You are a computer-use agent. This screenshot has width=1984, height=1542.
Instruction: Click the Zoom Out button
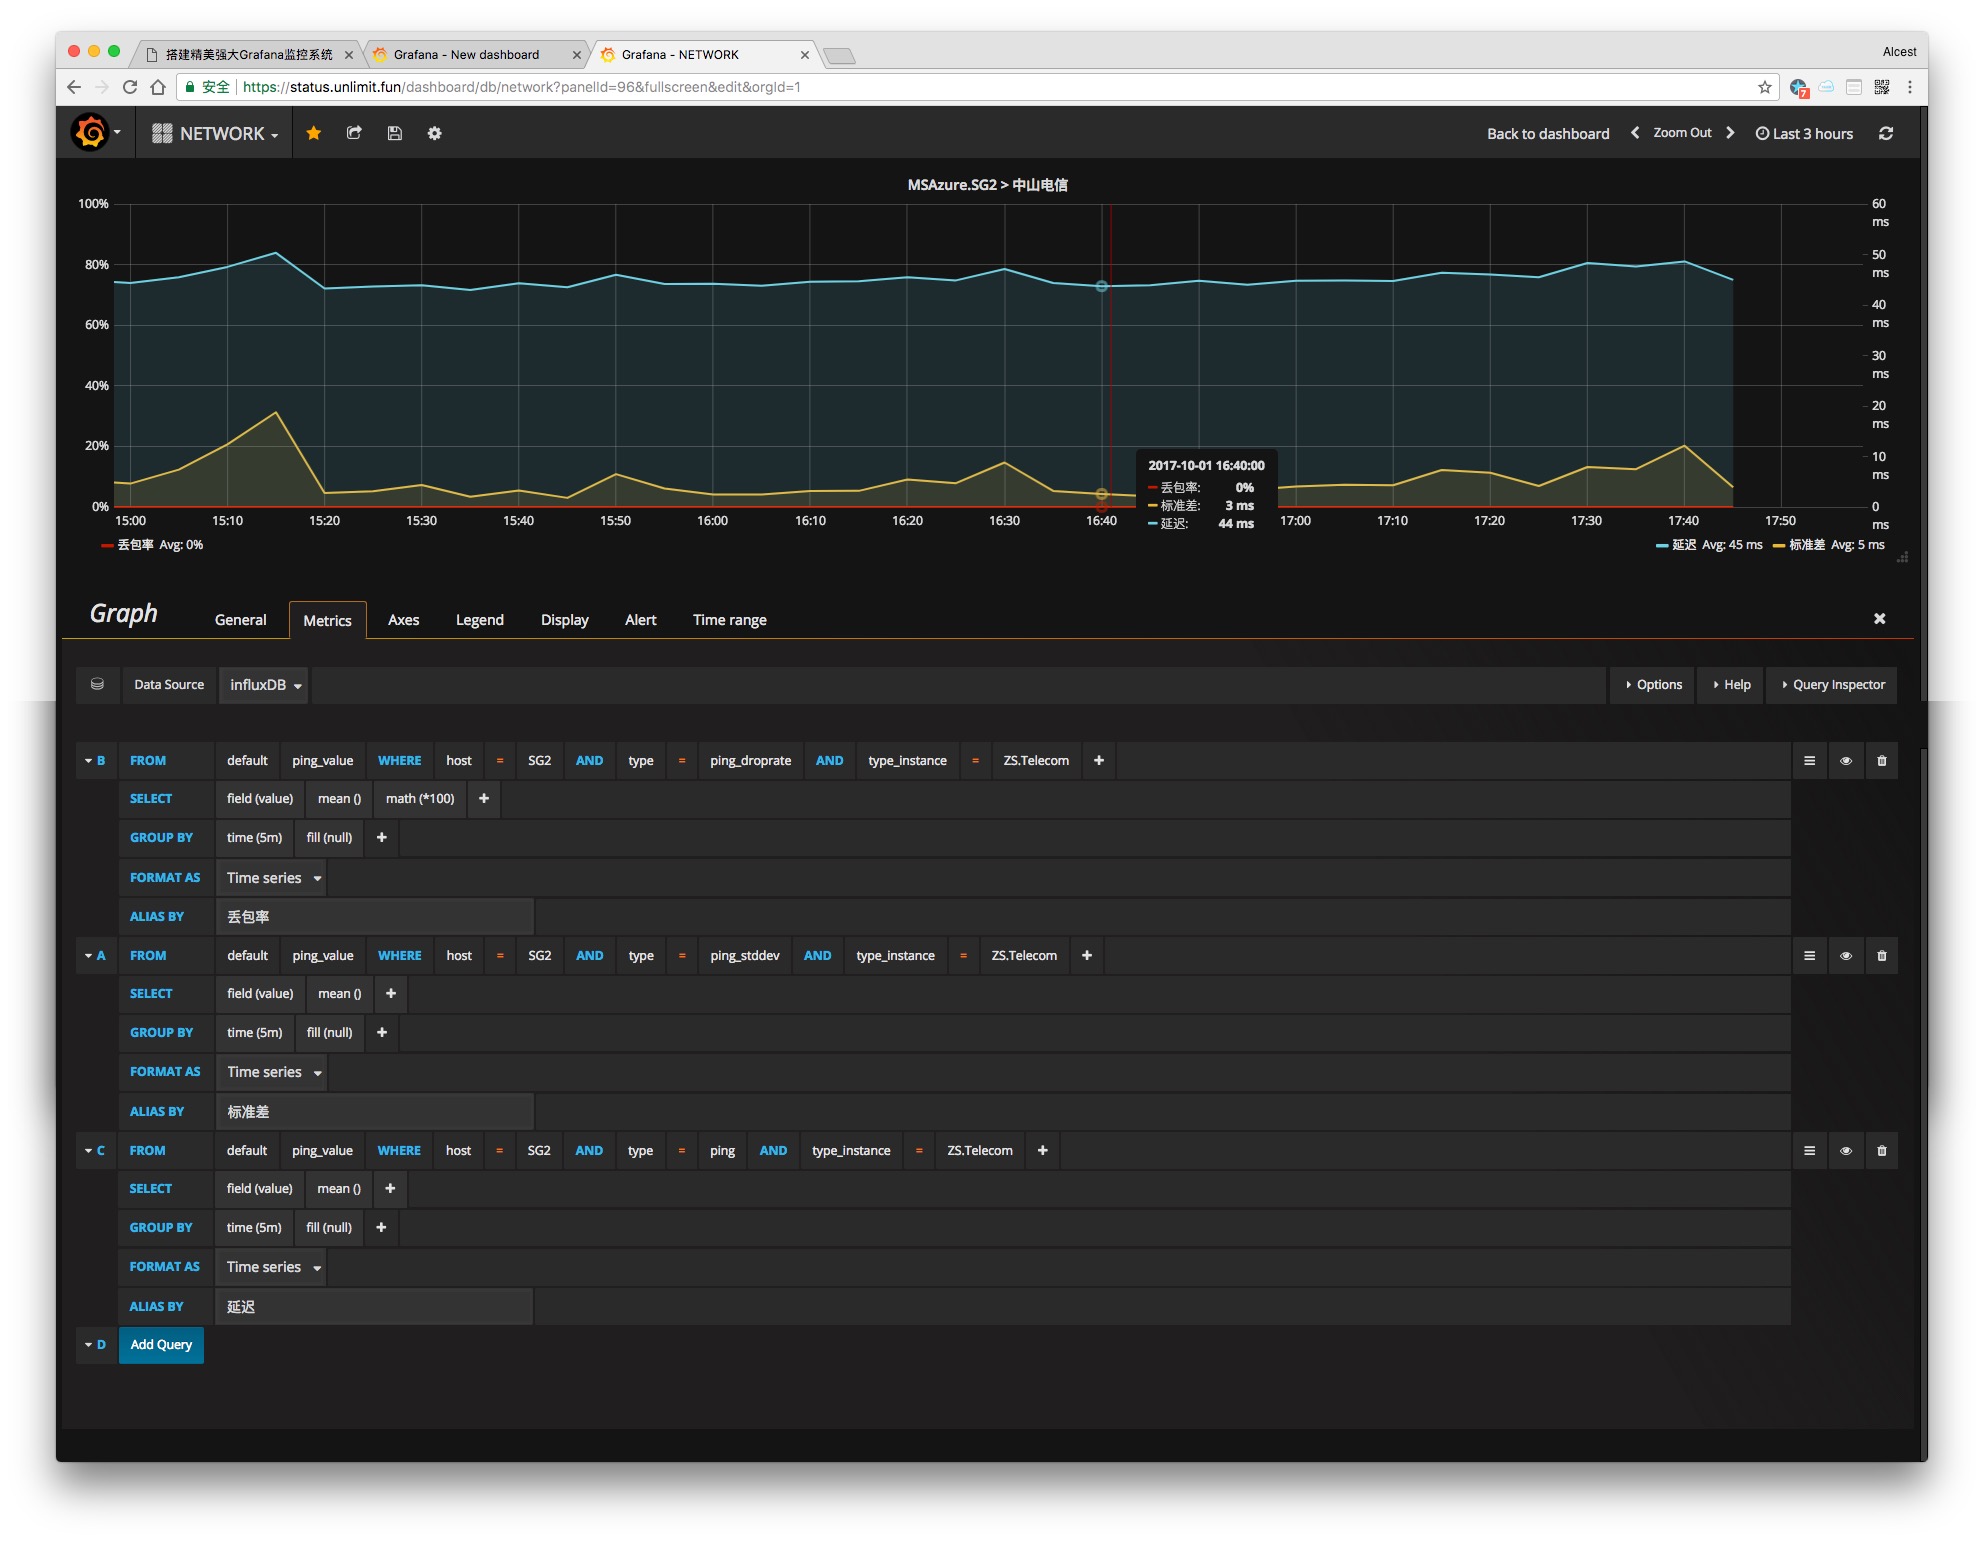tap(1682, 133)
